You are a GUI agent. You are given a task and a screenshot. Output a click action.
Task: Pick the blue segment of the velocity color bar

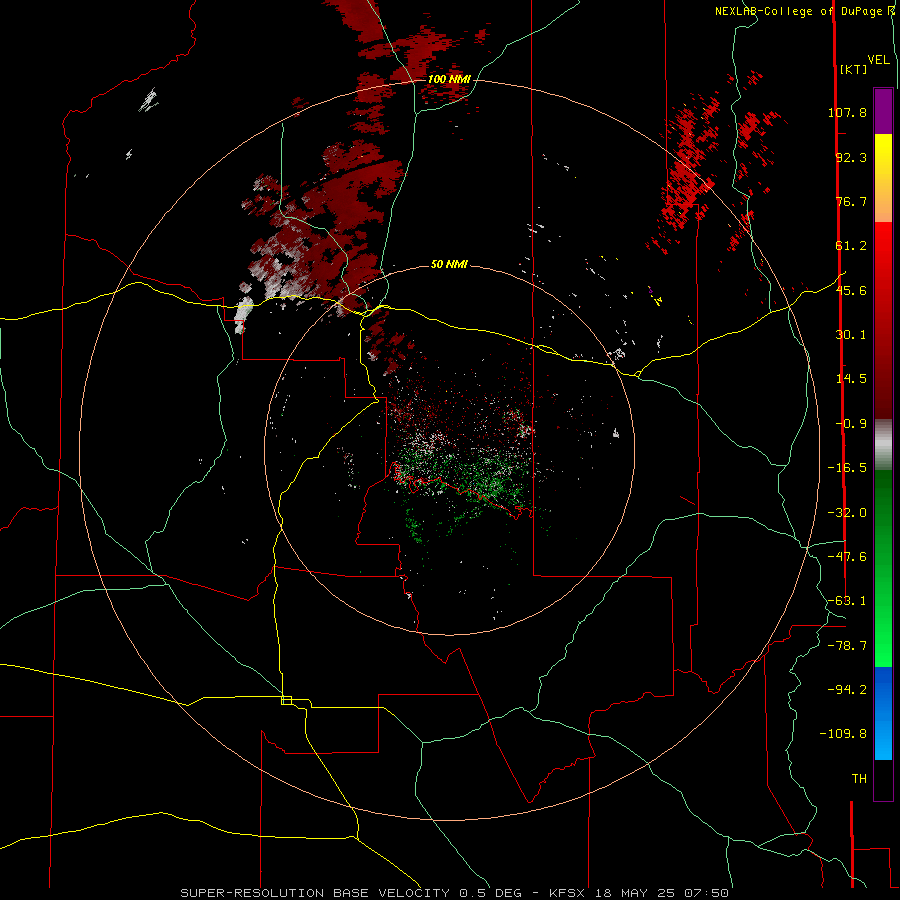[x=883, y=713]
